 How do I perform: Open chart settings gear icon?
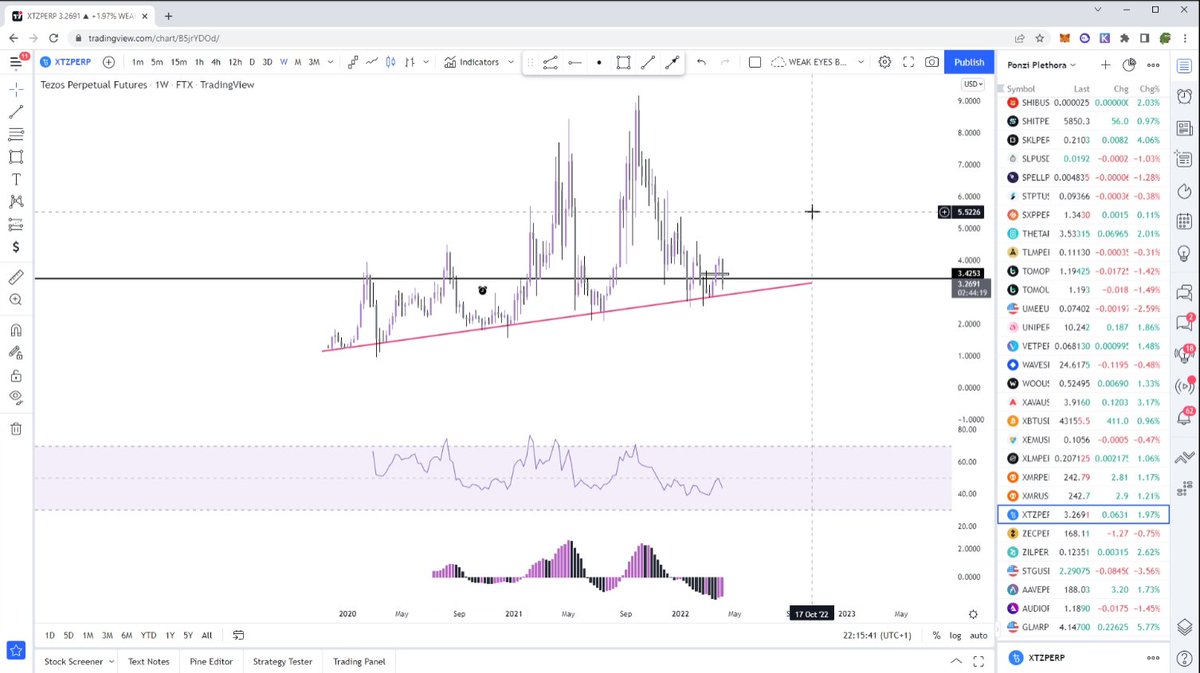point(885,62)
